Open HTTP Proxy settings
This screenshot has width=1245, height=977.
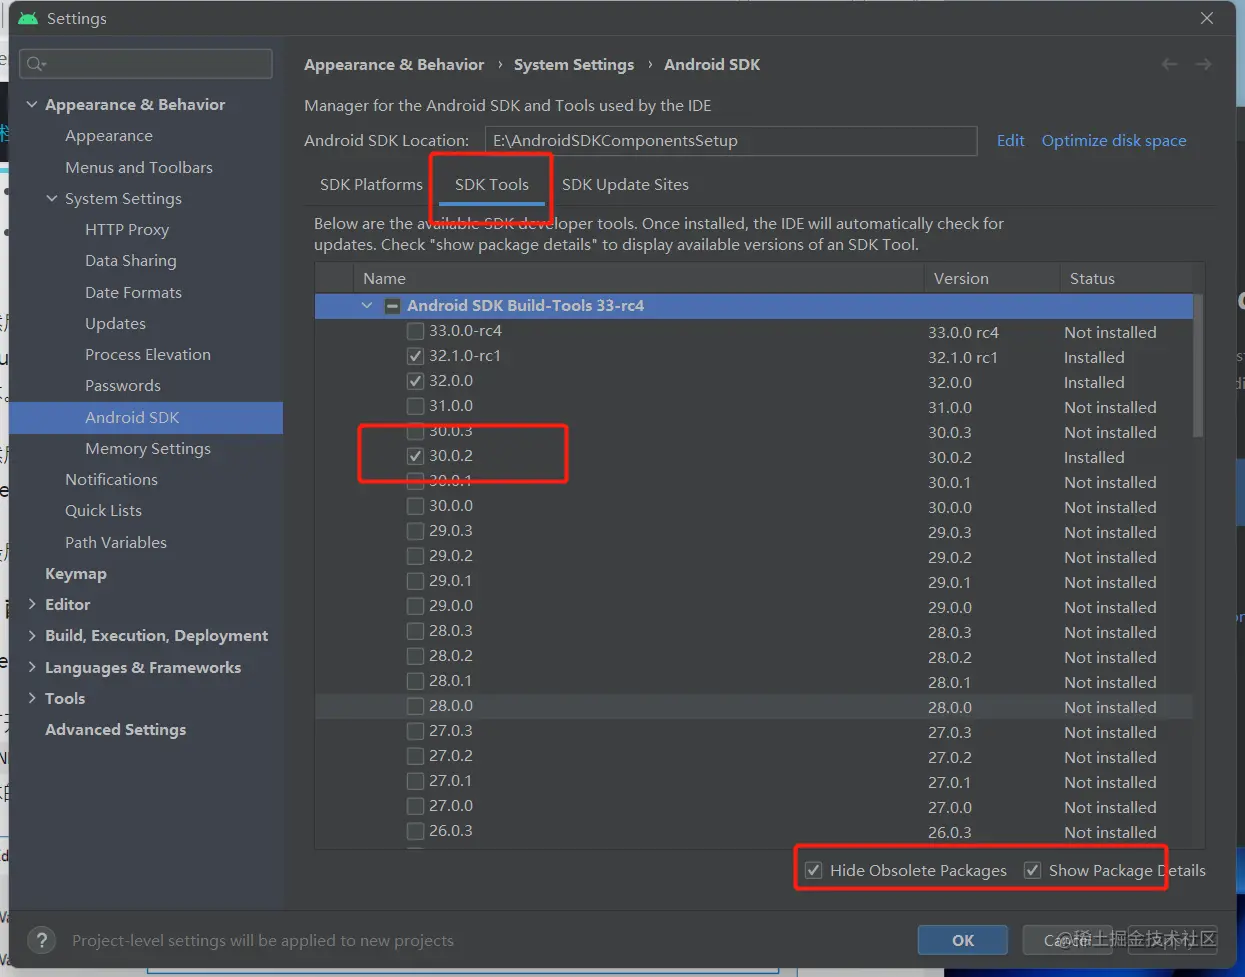(x=127, y=229)
